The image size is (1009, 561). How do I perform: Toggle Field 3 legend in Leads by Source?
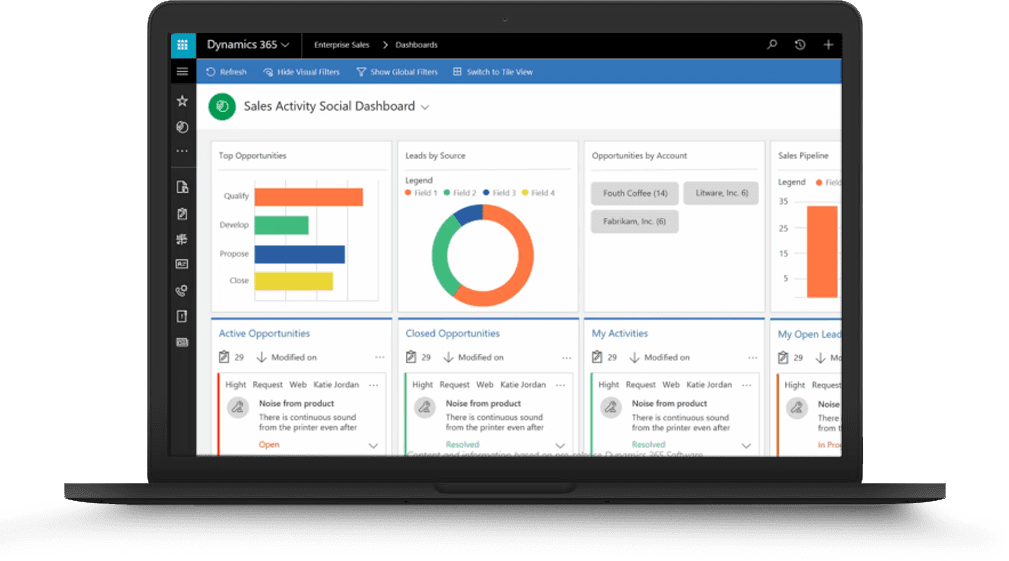point(499,193)
